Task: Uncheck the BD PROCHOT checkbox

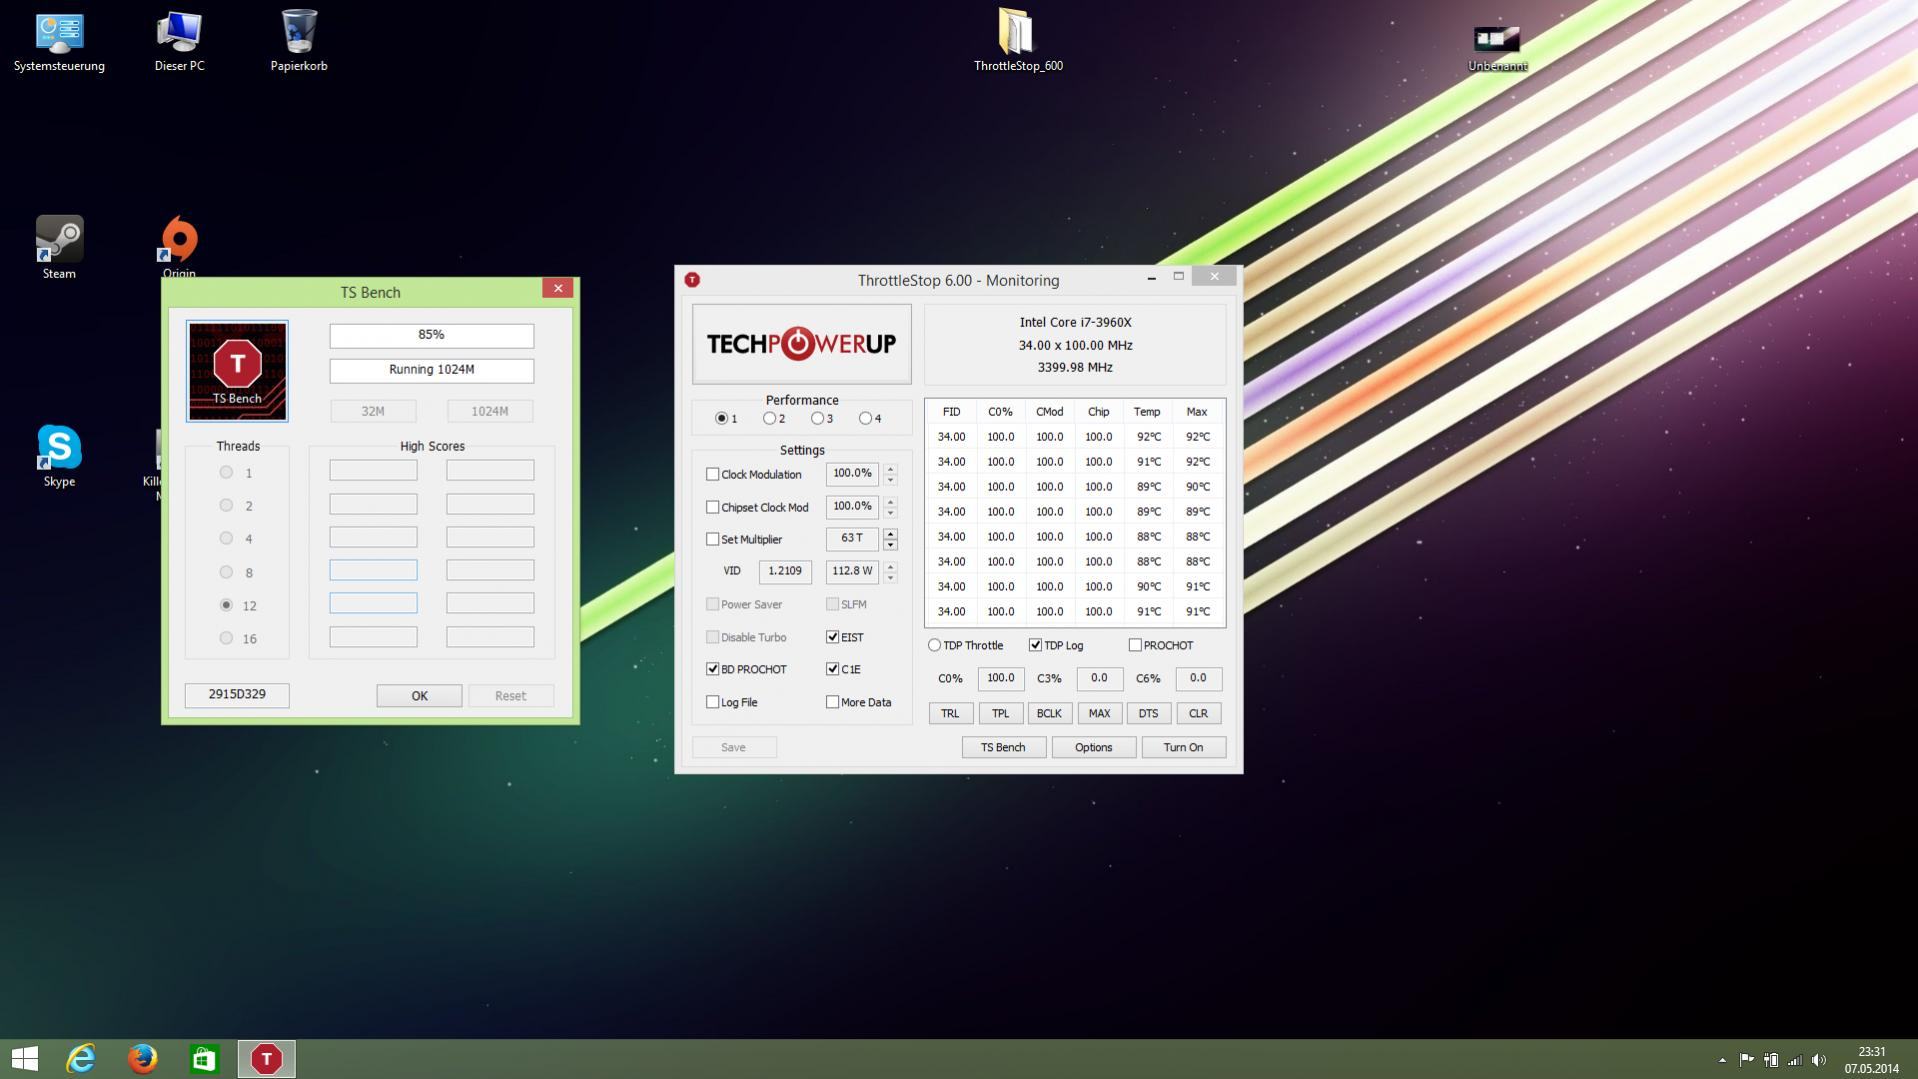Action: [713, 669]
